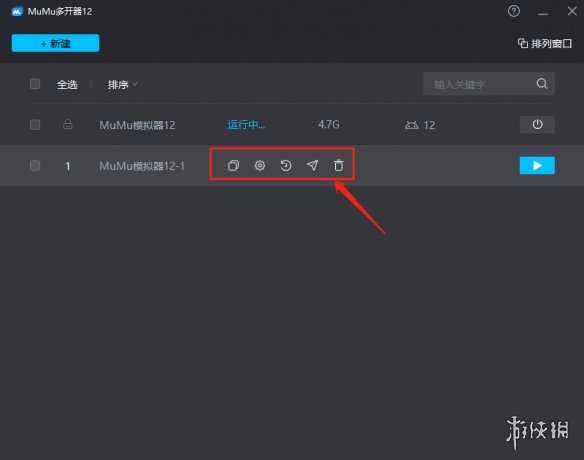Click the lock icon beside MuMu模拟器12
Image resolution: width=584 pixels, height=460 pixels.
(x=67, y=124)
